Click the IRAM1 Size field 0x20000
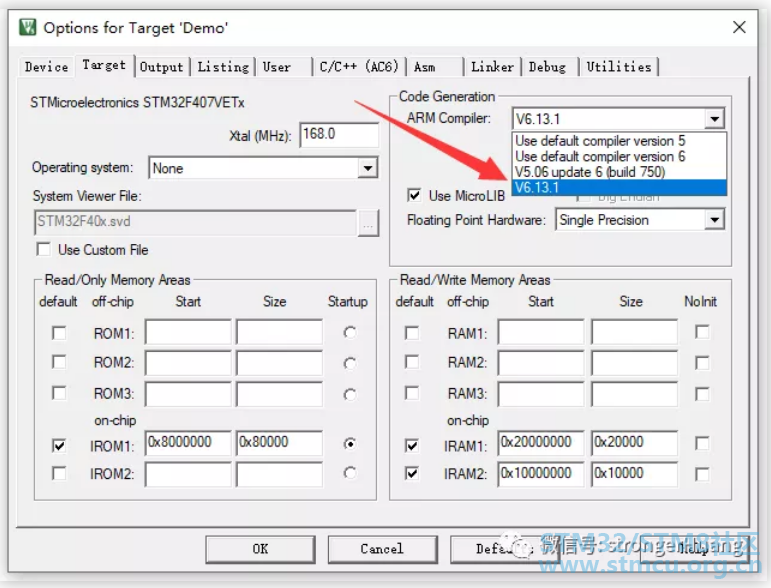This screenshot has width=771, height=588. 634,443
